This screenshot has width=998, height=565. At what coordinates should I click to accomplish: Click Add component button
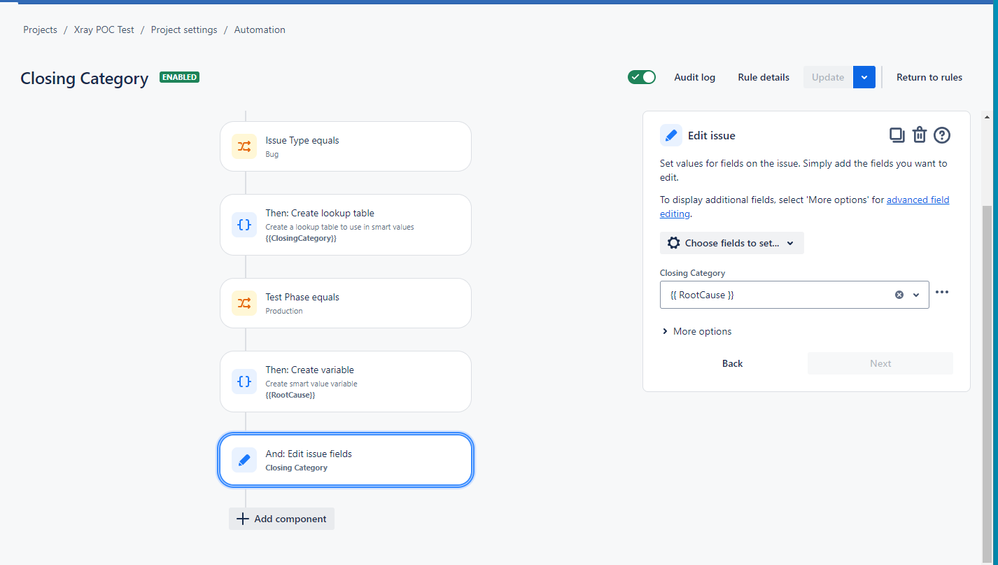coord(281,519)
